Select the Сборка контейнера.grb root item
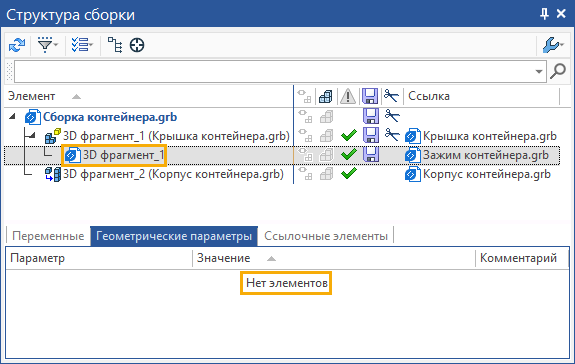Viewport: 575px width, 364px height. click(110, 117)
